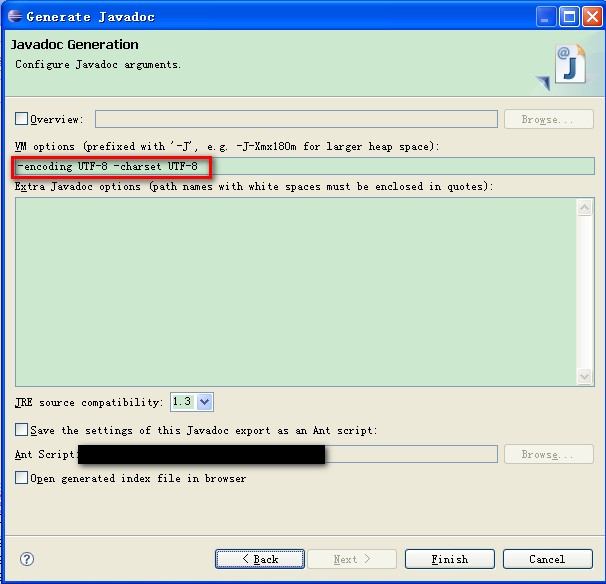
Task: Click the Back button
Action: tap(260, 559)
